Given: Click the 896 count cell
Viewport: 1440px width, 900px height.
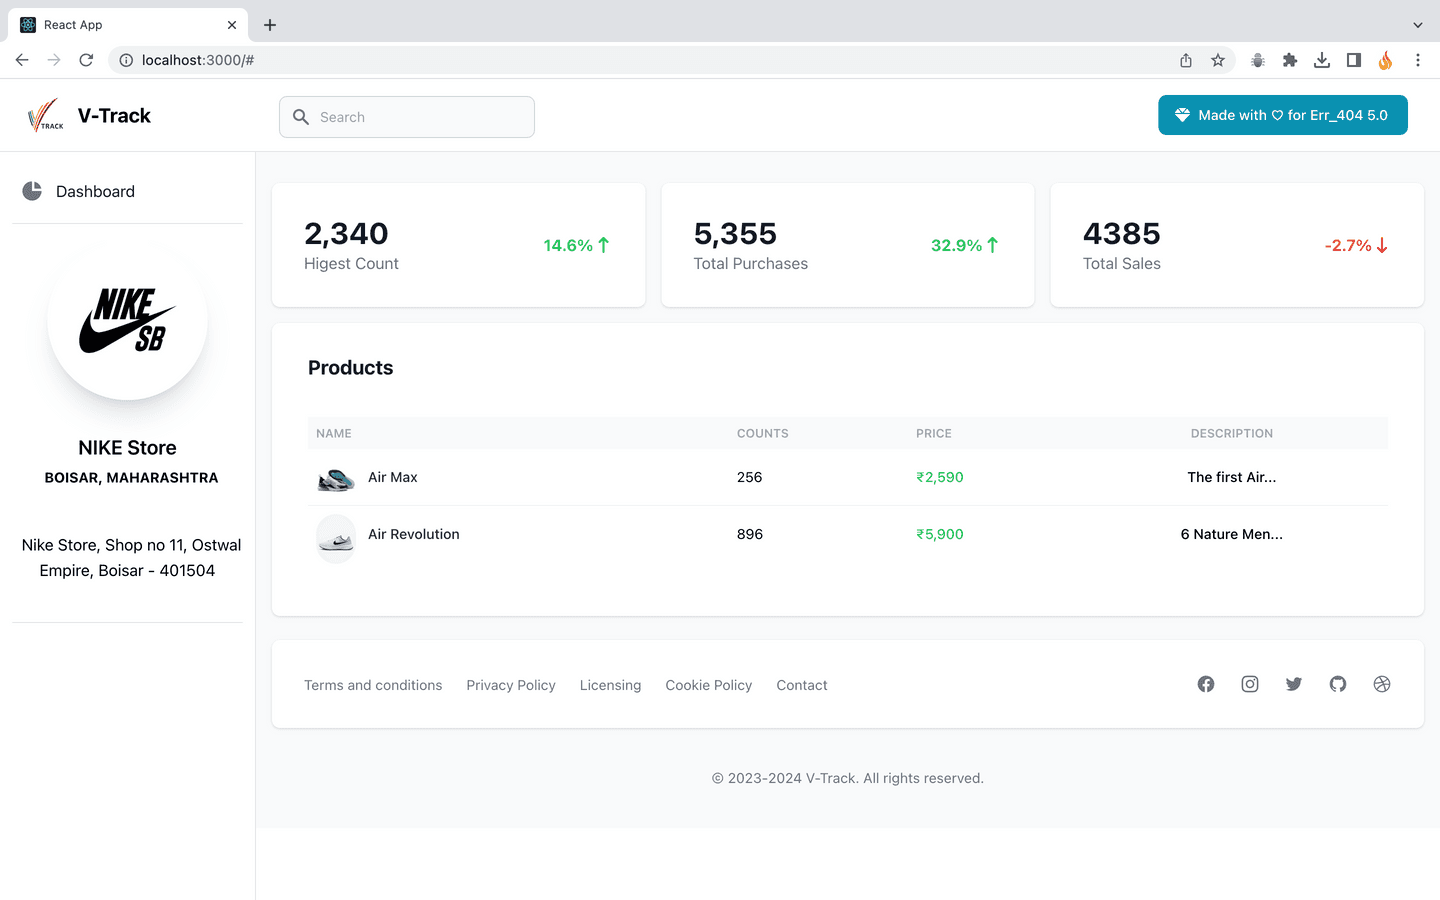Looking at the screenshot, I should tap(750, 534).
